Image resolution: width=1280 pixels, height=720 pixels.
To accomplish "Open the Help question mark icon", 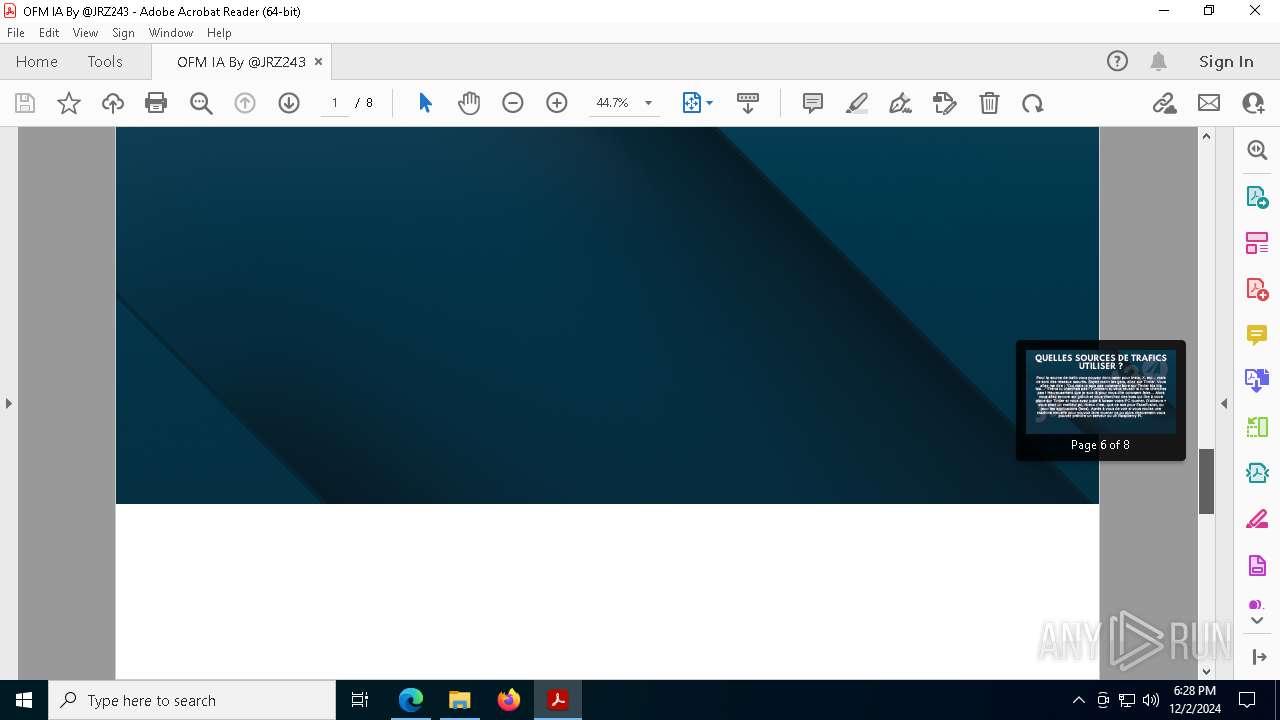I will tap(1117, 61).
